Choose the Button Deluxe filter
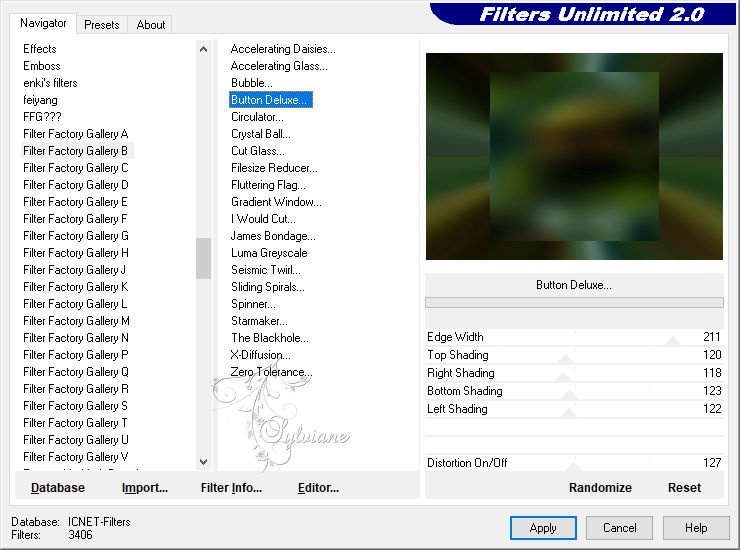 tap(270, 100)
